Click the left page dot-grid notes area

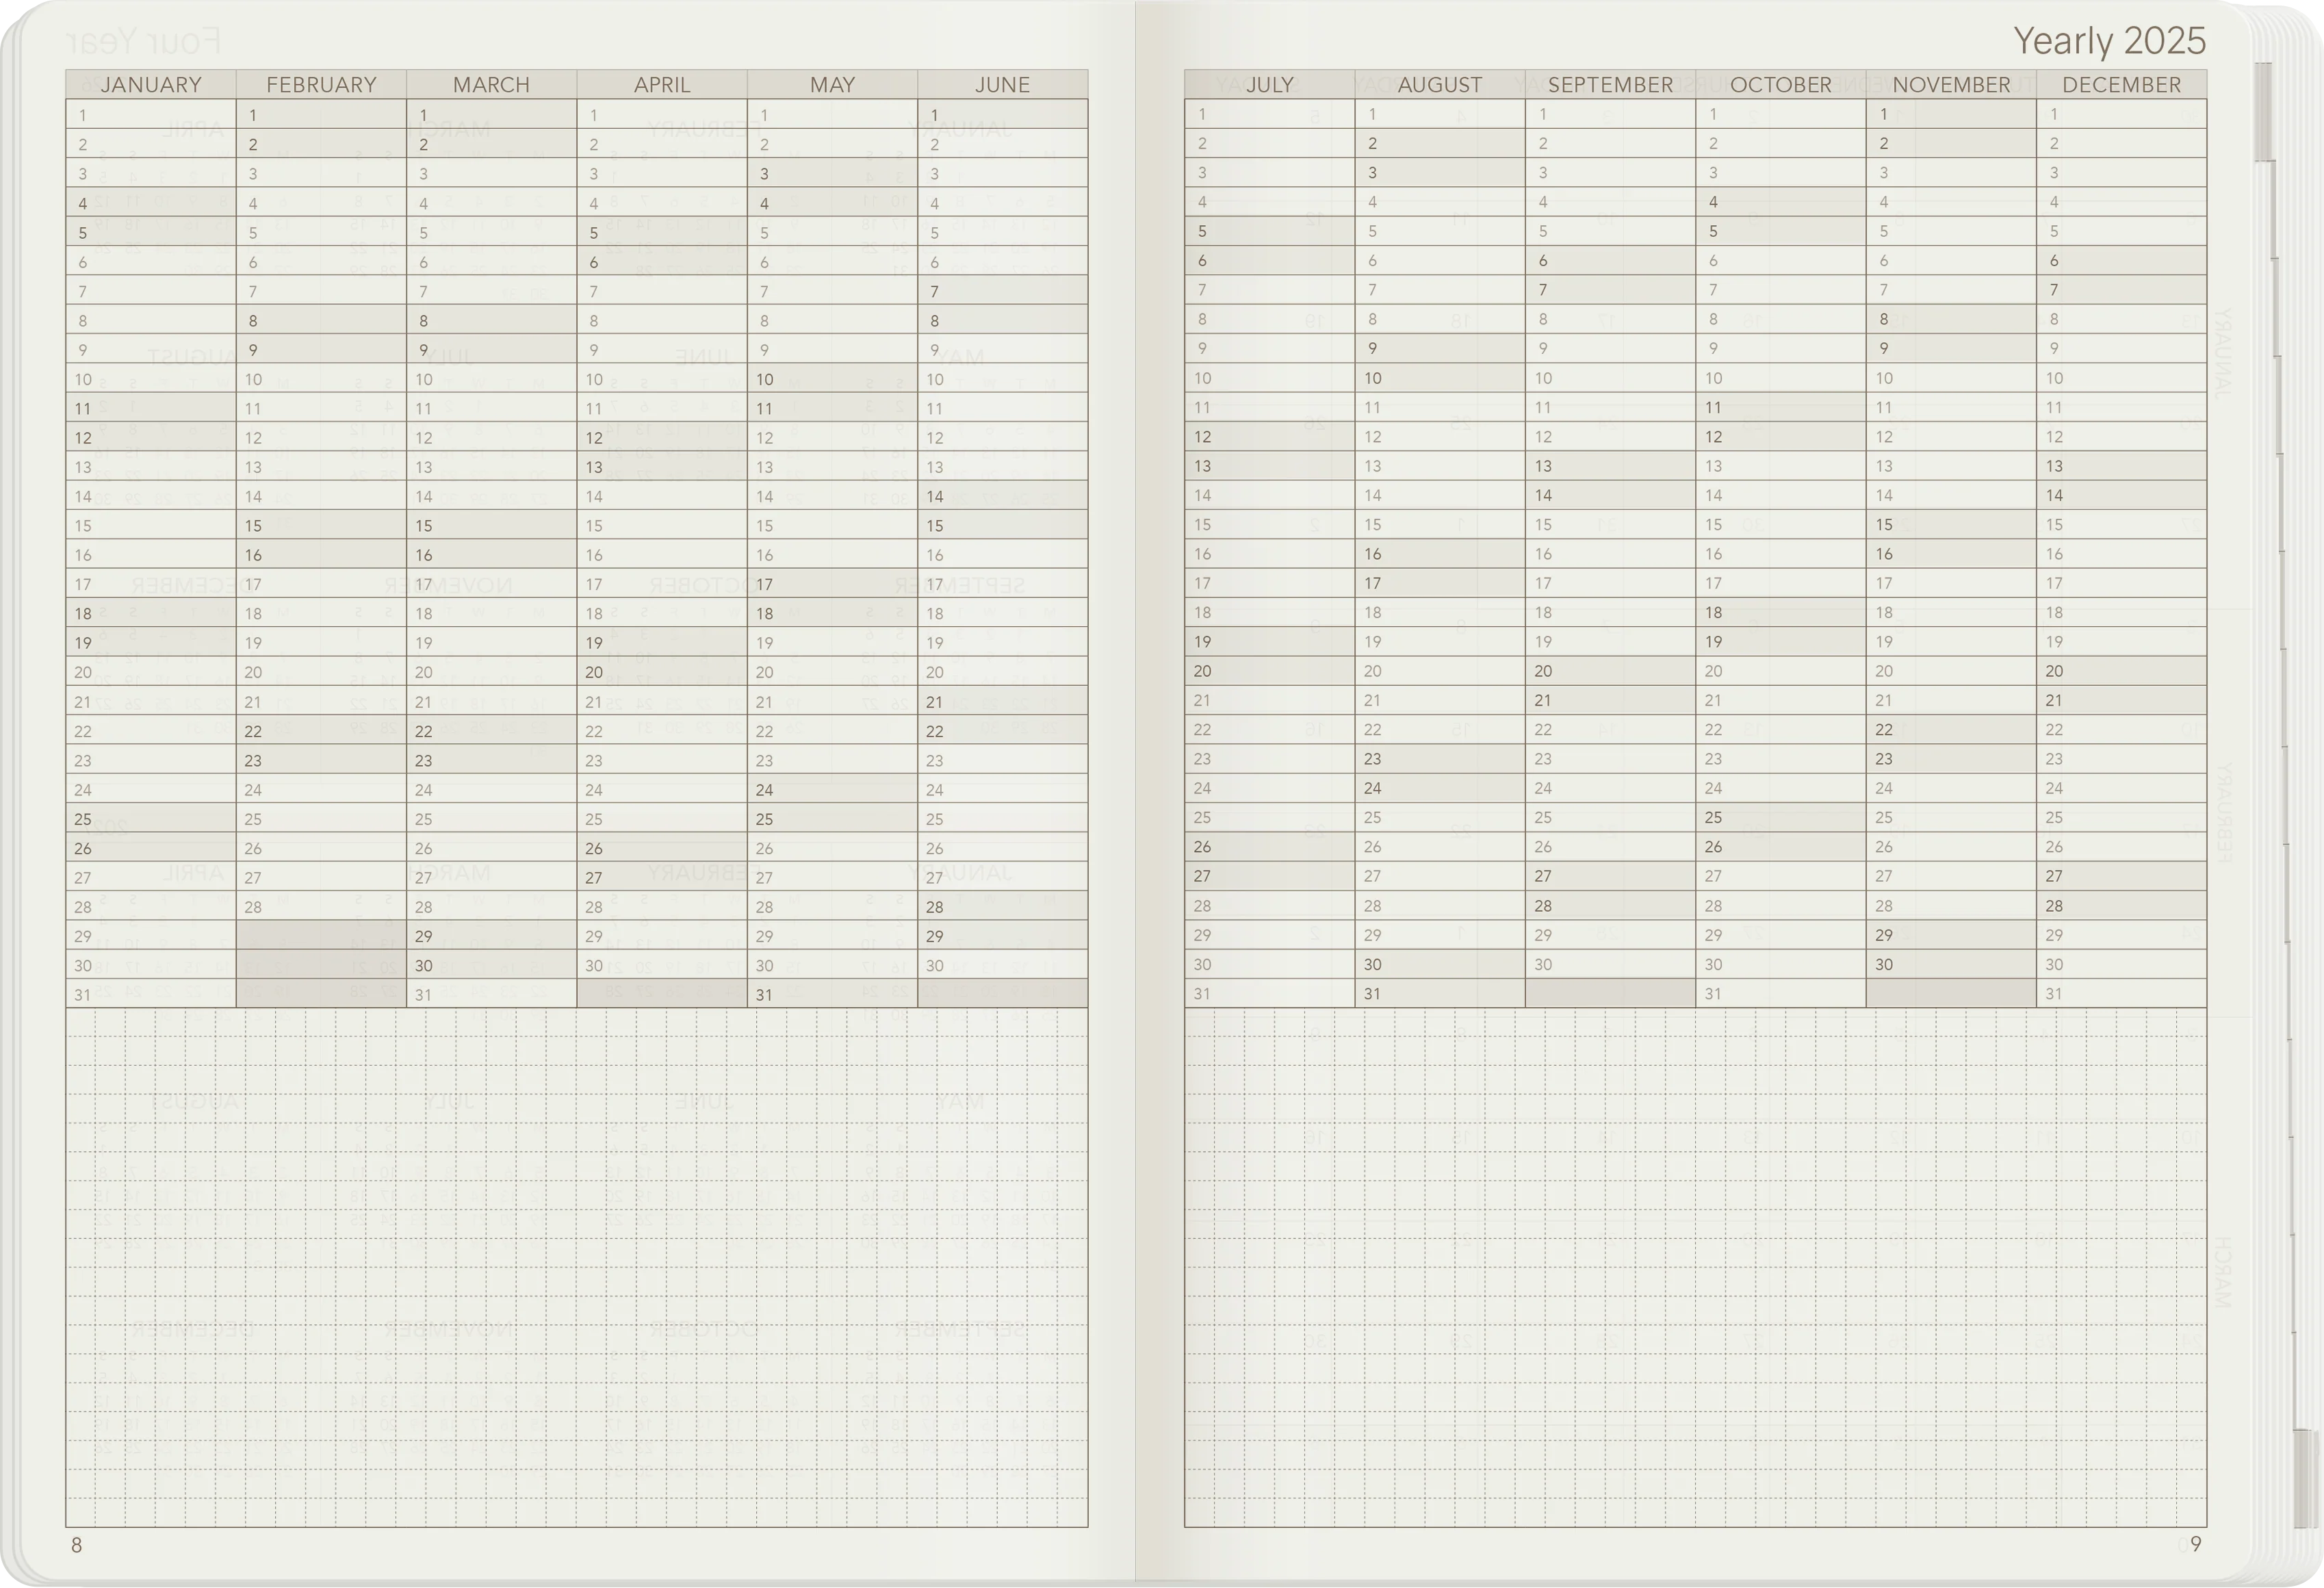click(576, 1268)
